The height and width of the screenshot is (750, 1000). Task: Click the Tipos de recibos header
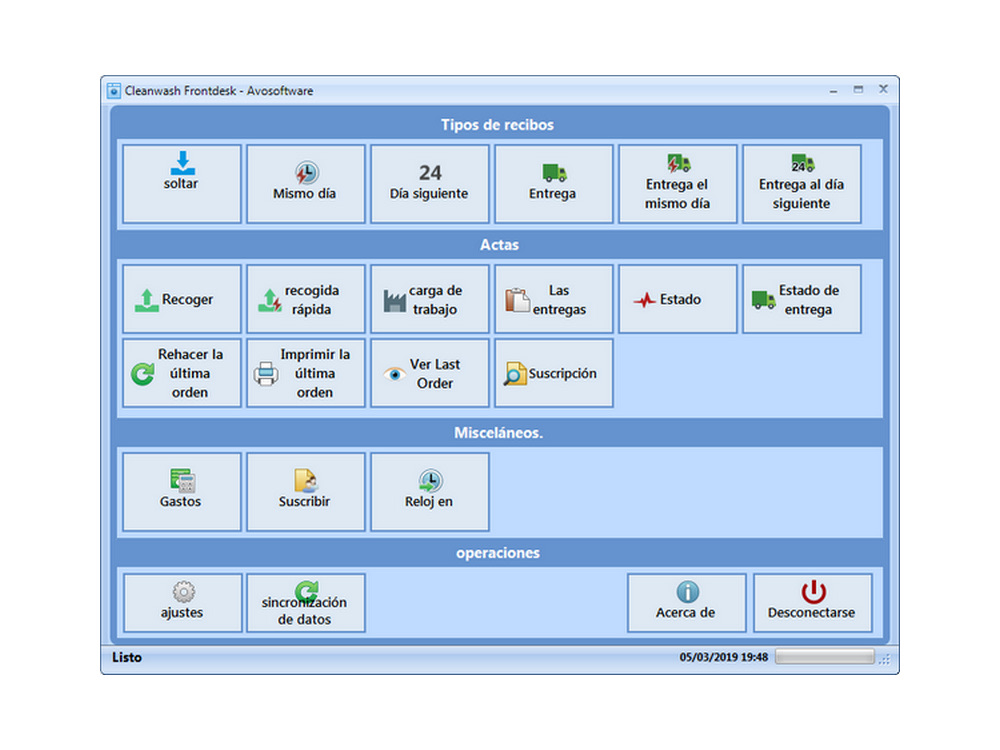[x=497, y=124]
